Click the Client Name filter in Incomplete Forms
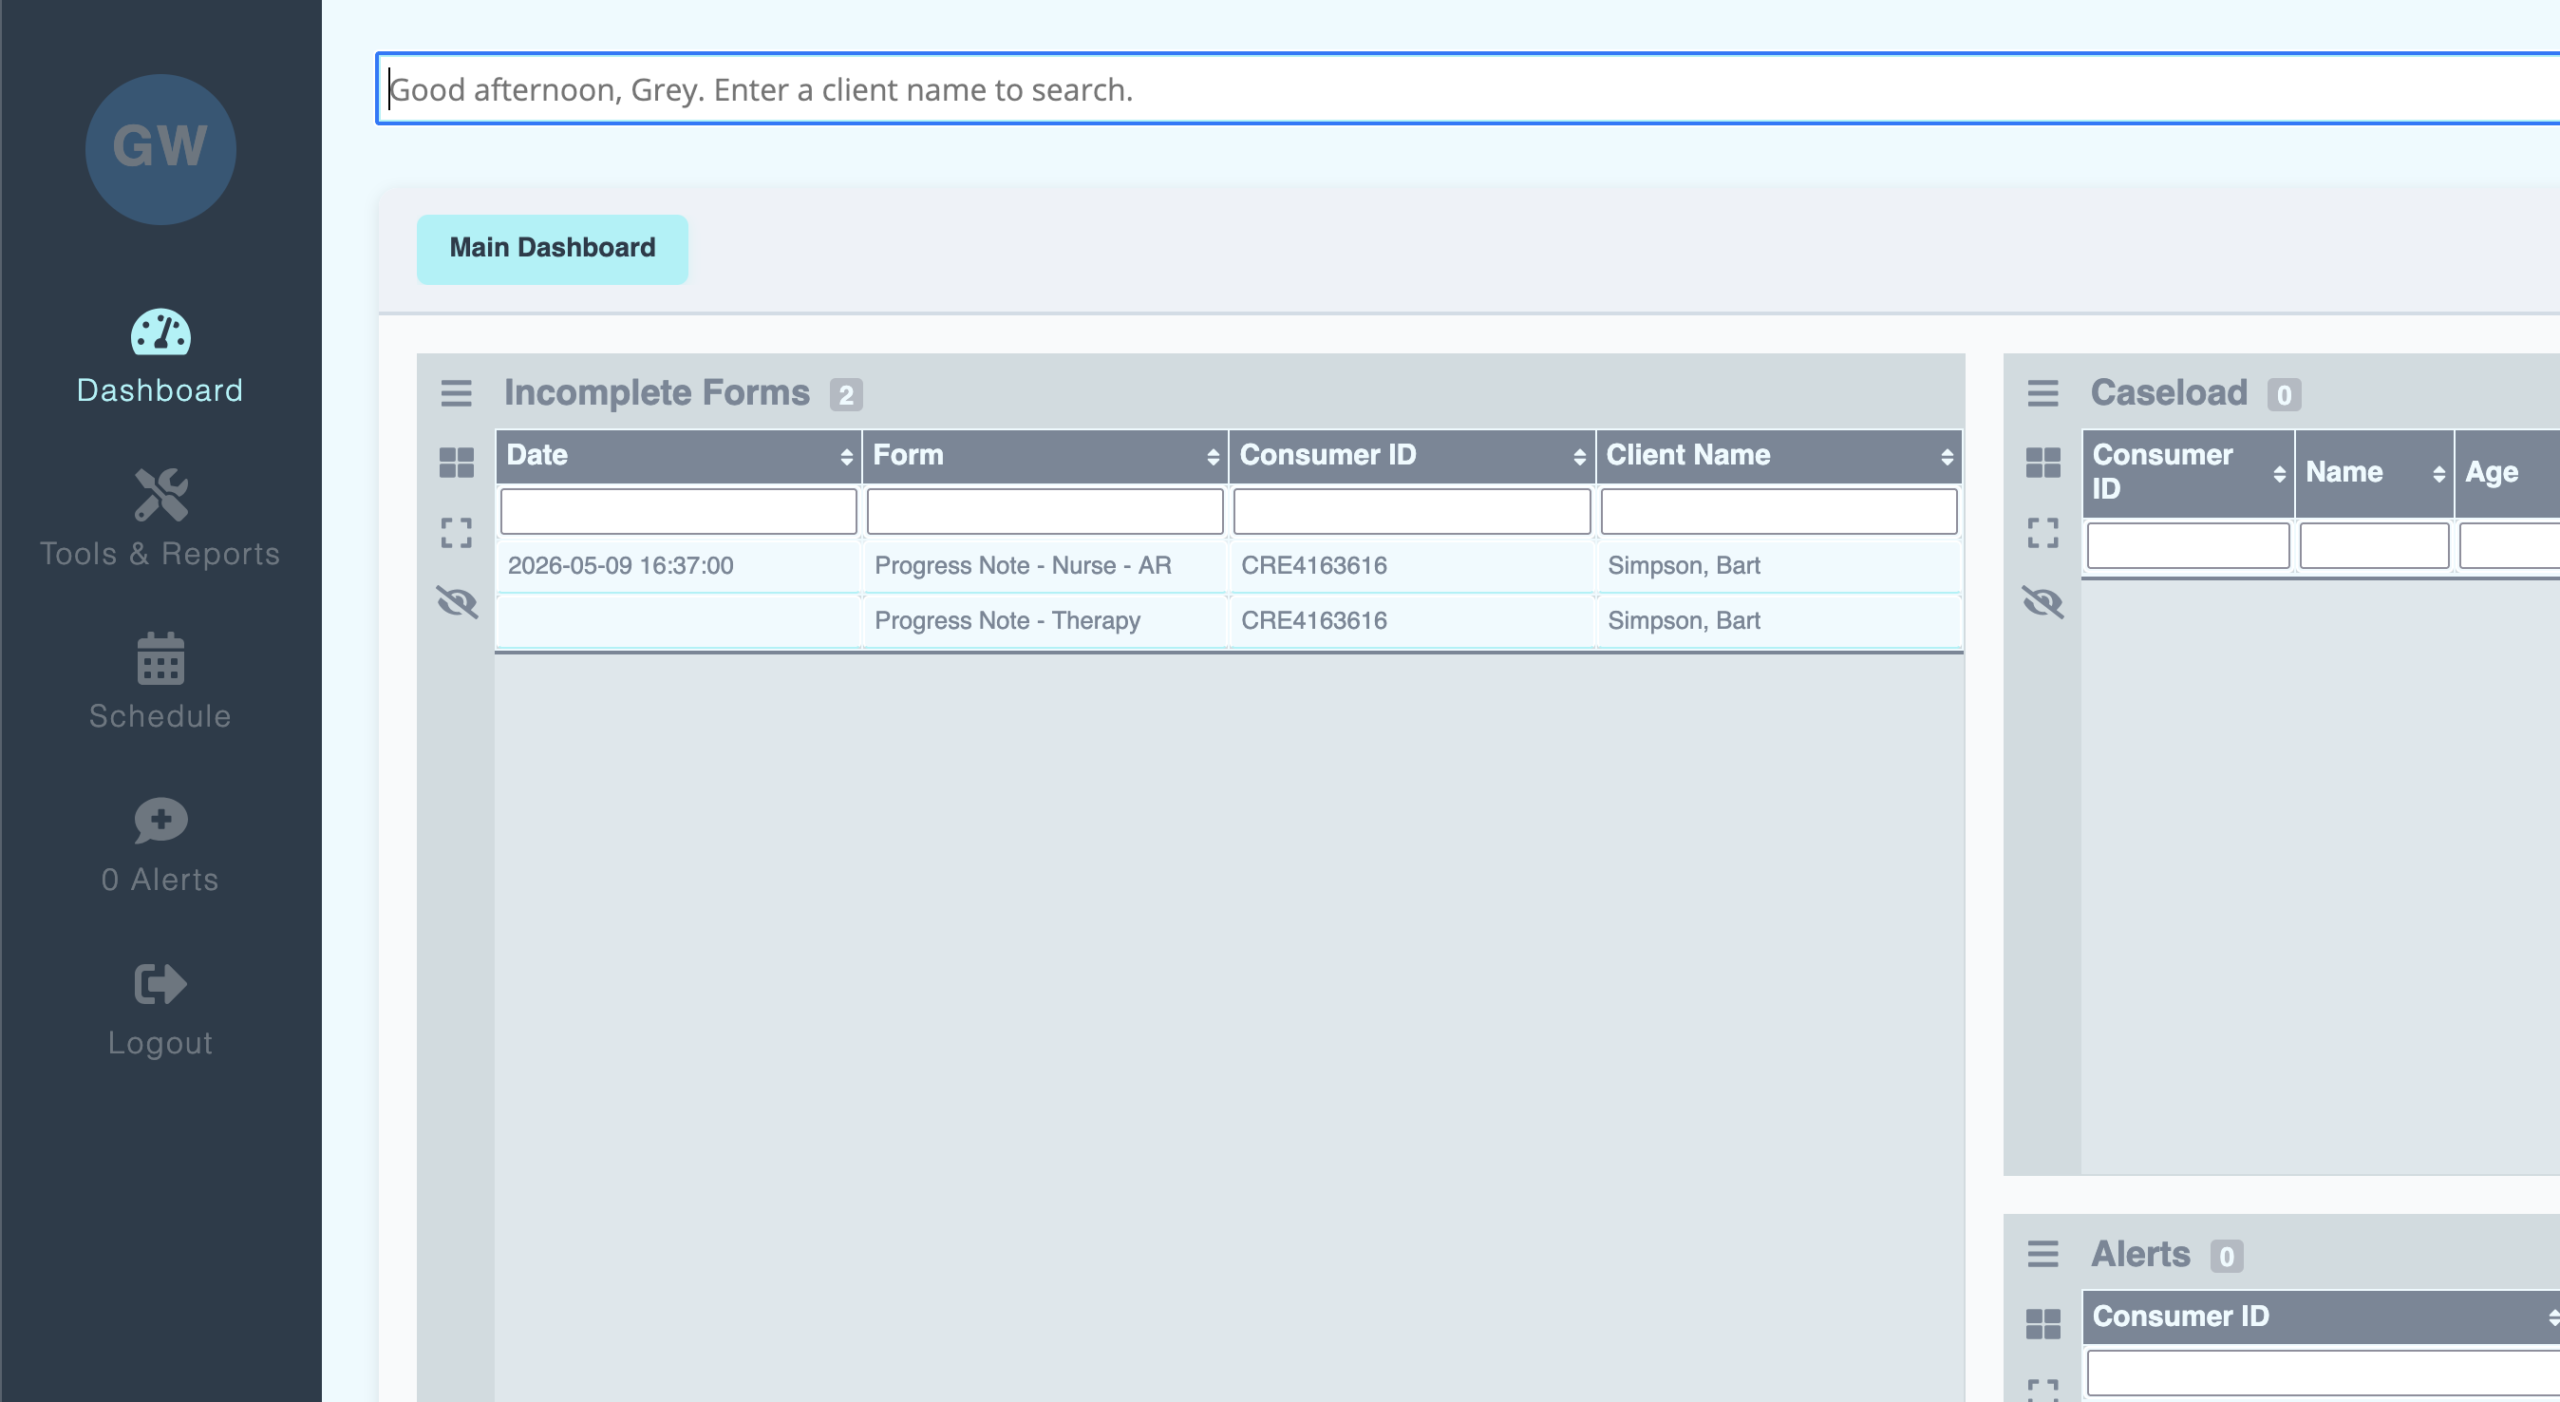 [1779, 512]
